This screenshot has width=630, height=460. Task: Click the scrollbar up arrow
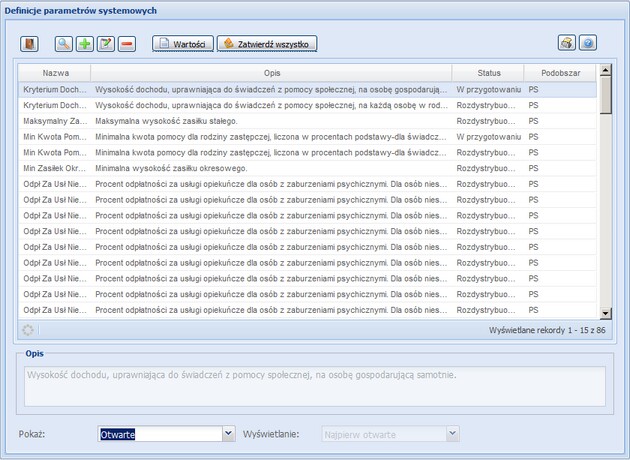605,70
